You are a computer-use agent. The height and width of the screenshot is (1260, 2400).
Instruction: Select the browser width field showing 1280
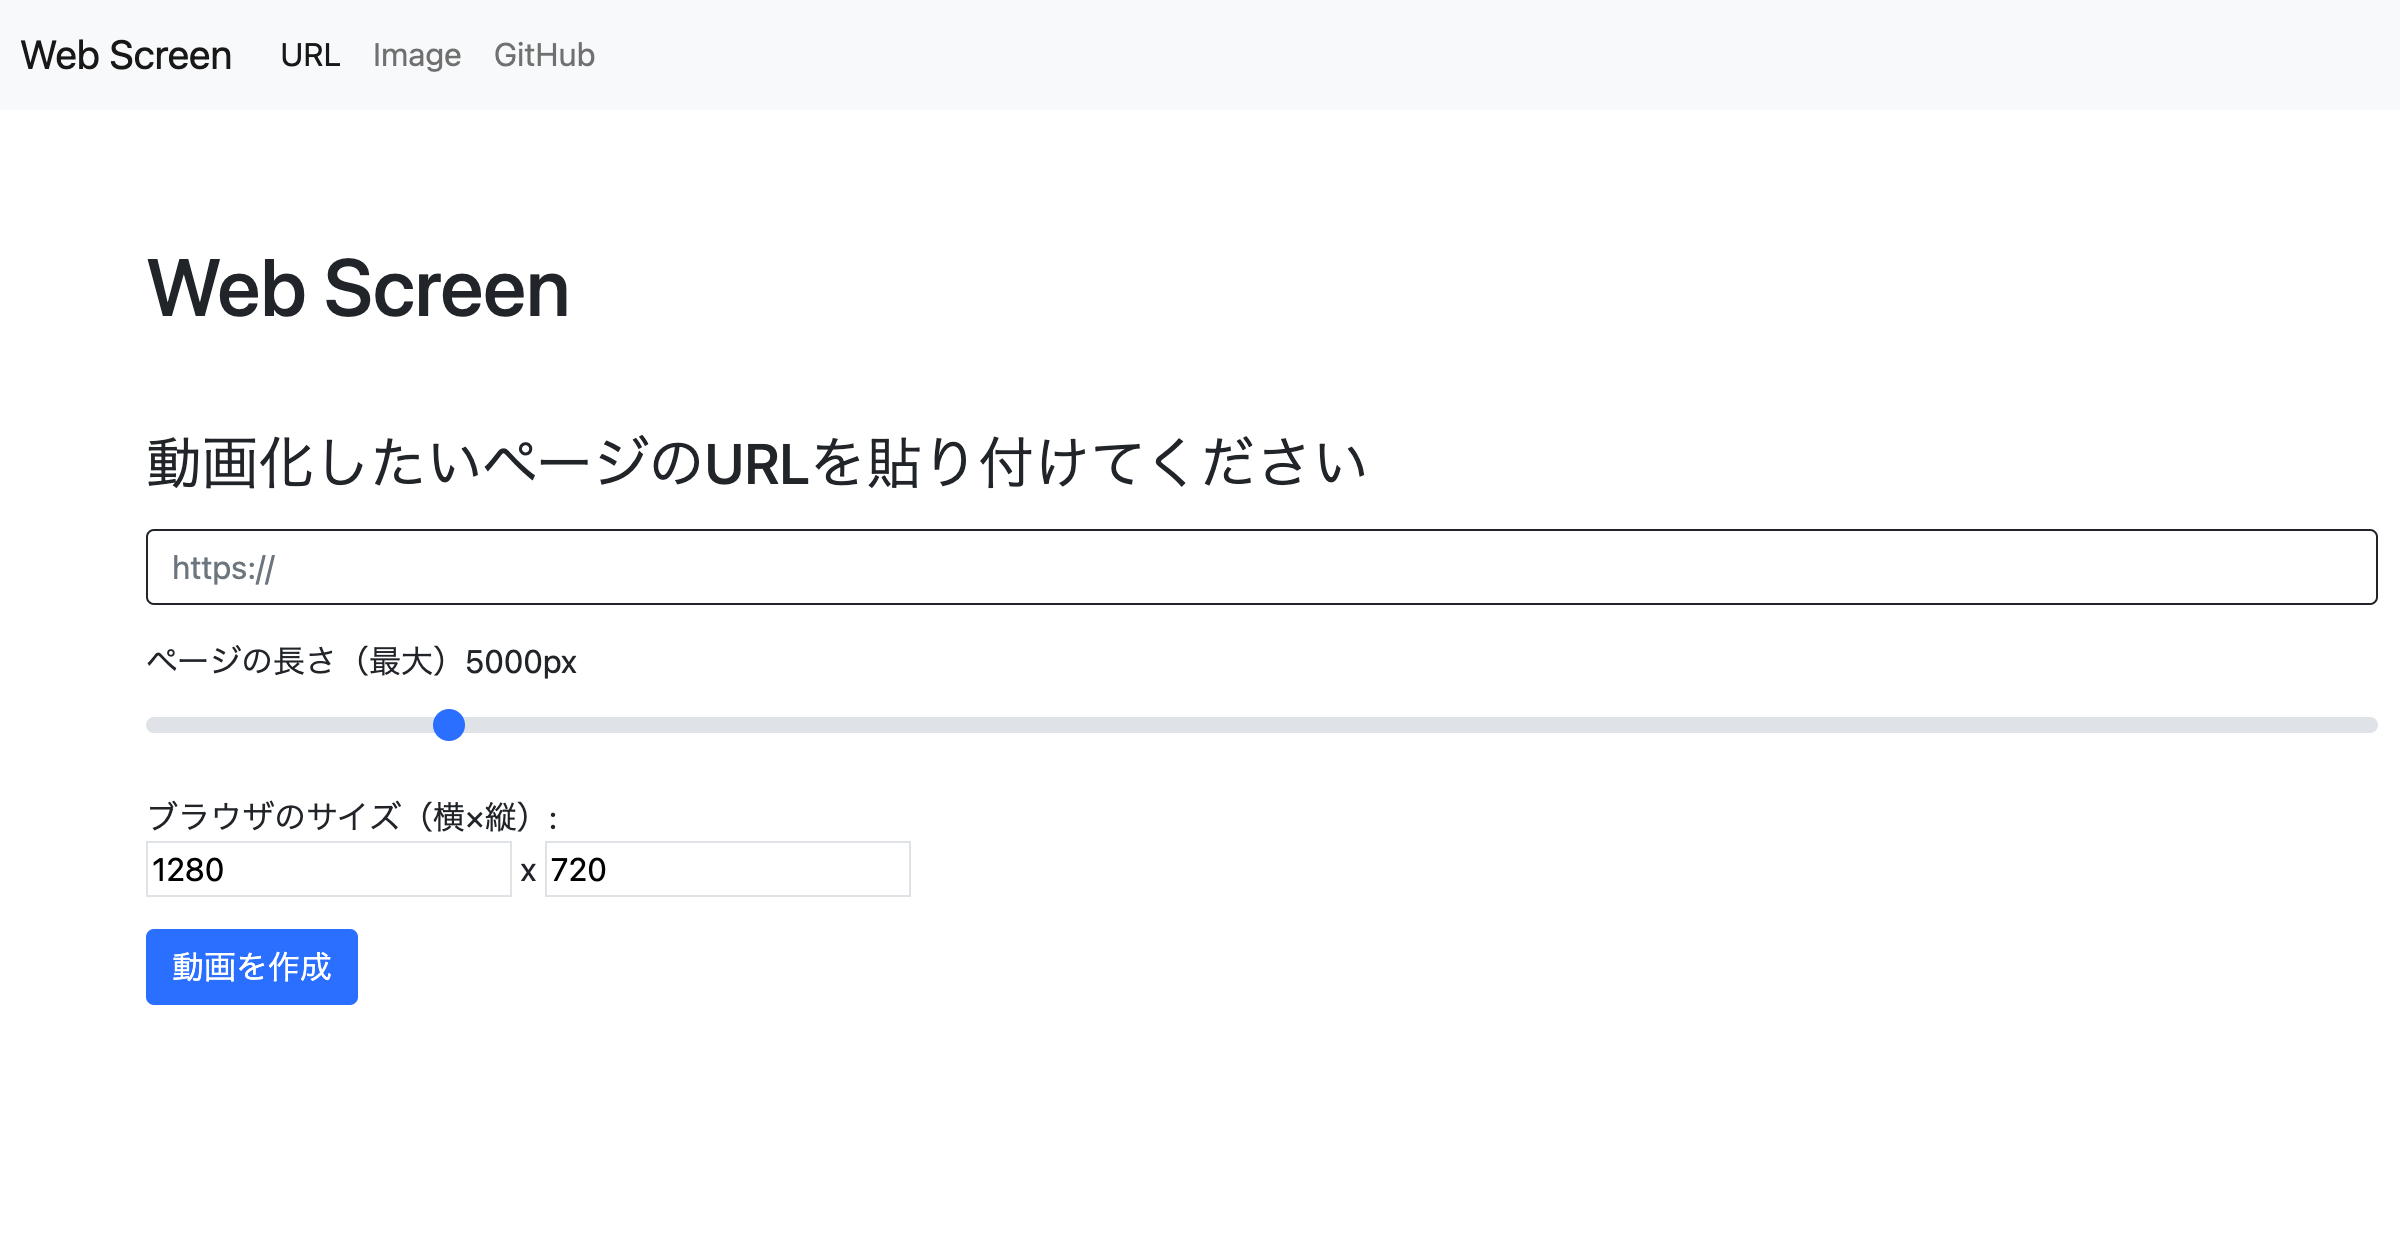coord(328,869)
